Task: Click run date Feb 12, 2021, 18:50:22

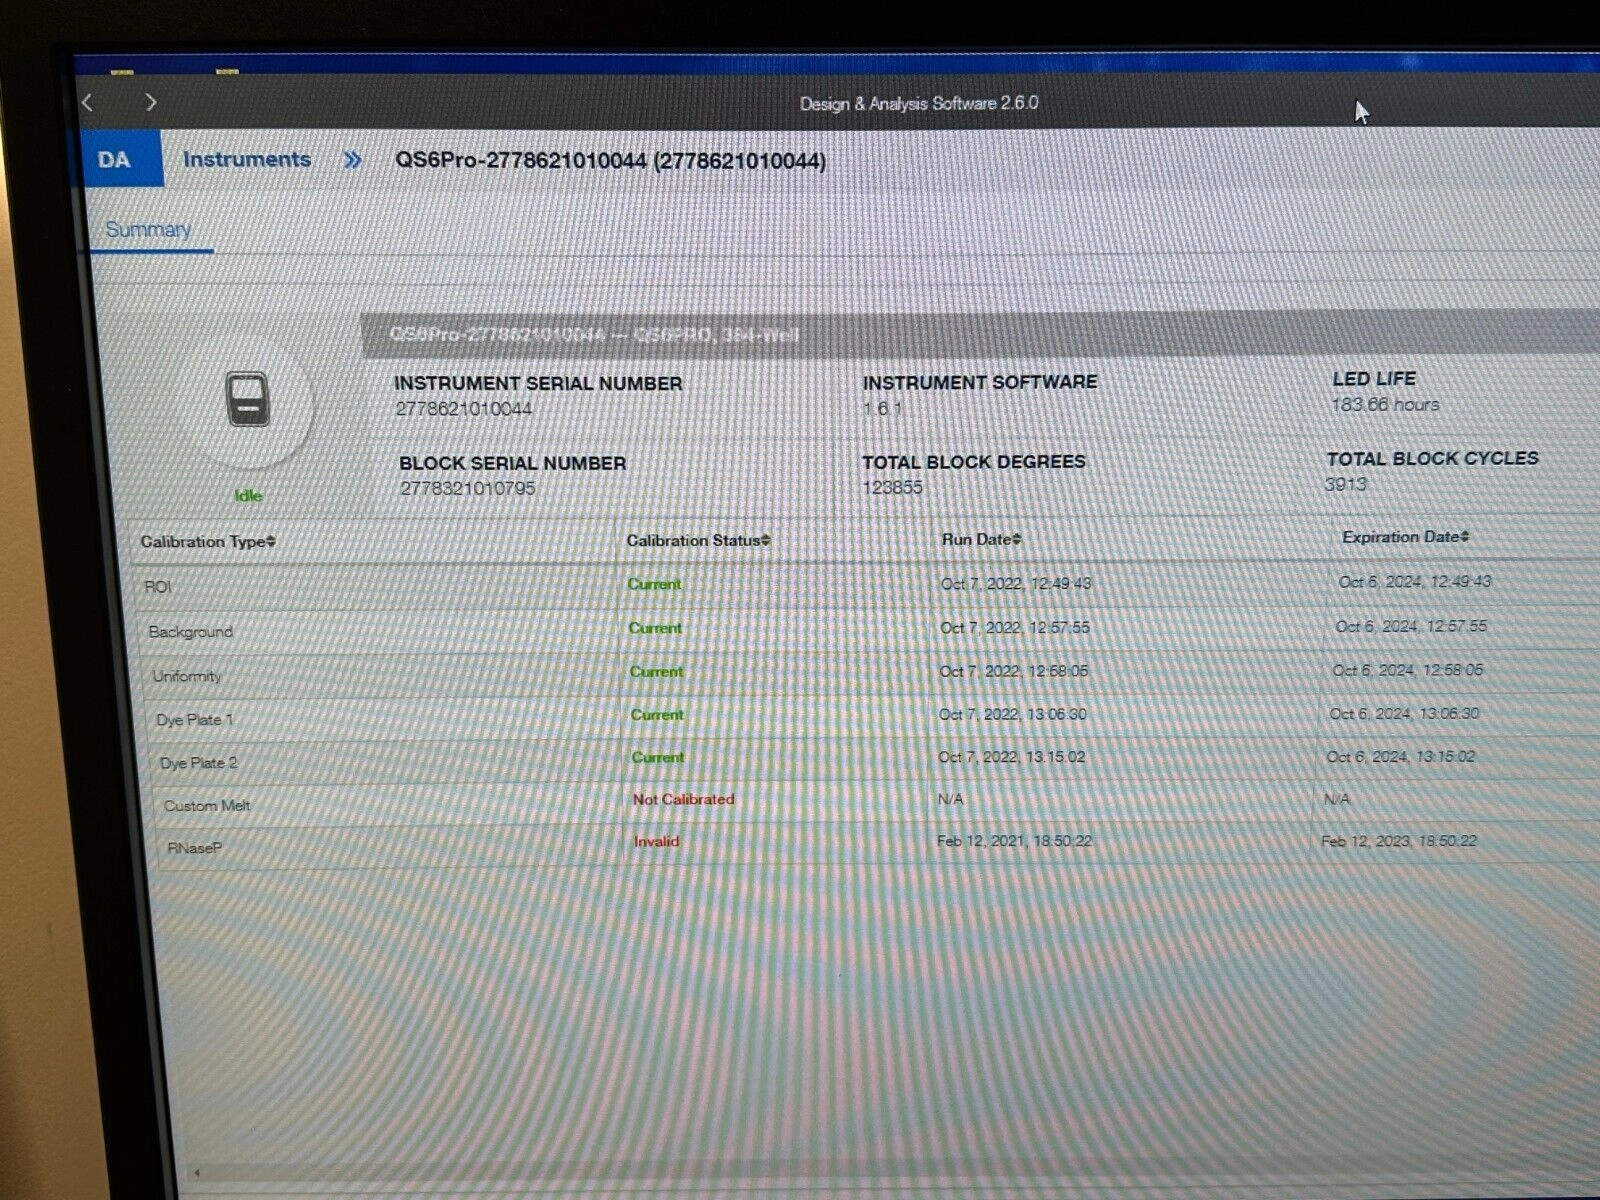Action: click(1014, 841)
